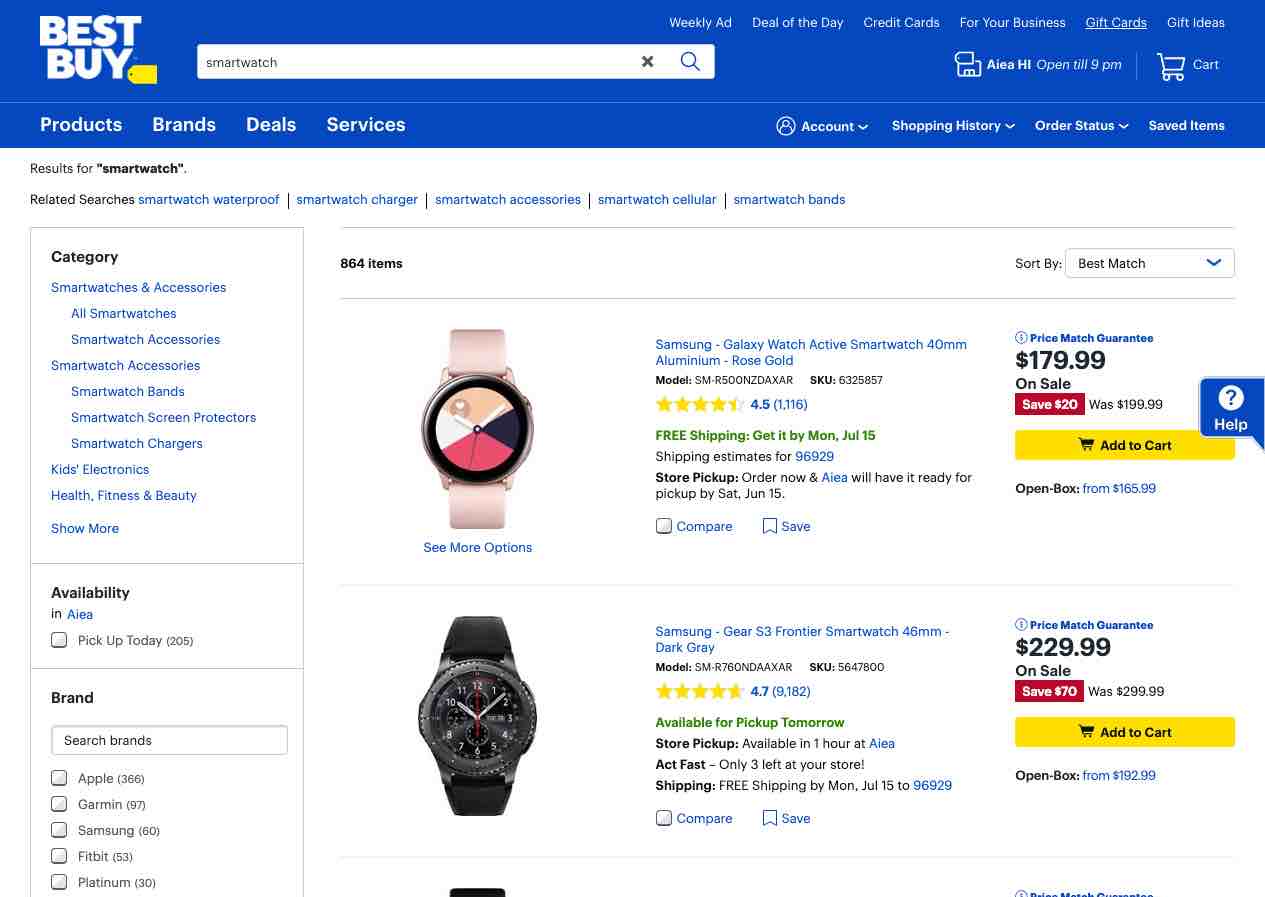Clear the search field with the X icon
Screen dimensions: 1265x897
click(647, 61)
